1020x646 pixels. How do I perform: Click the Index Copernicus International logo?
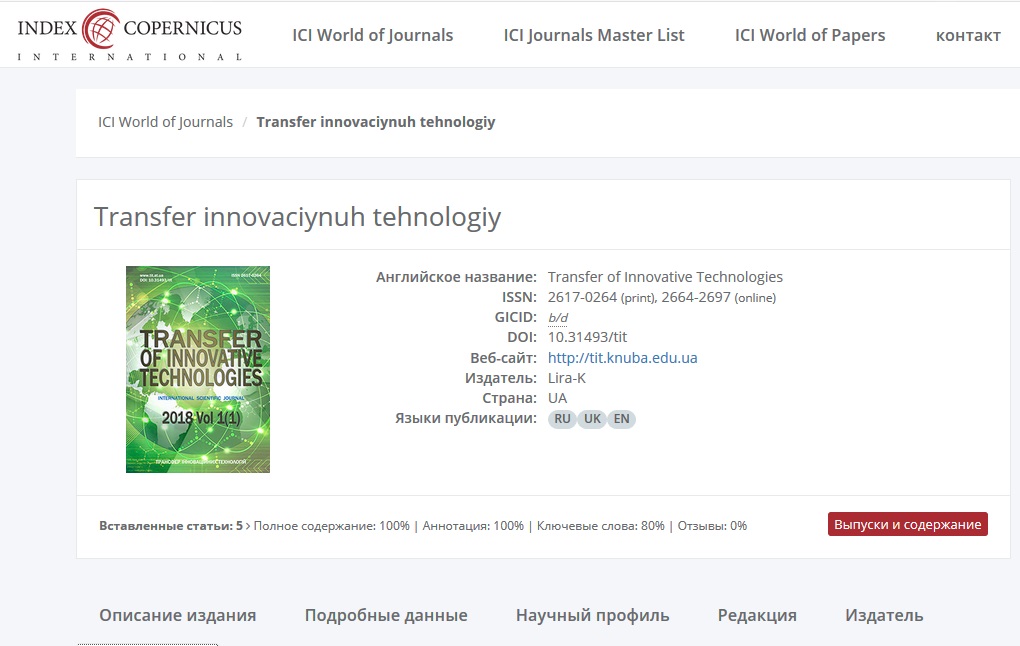click(x=129, y=34)
